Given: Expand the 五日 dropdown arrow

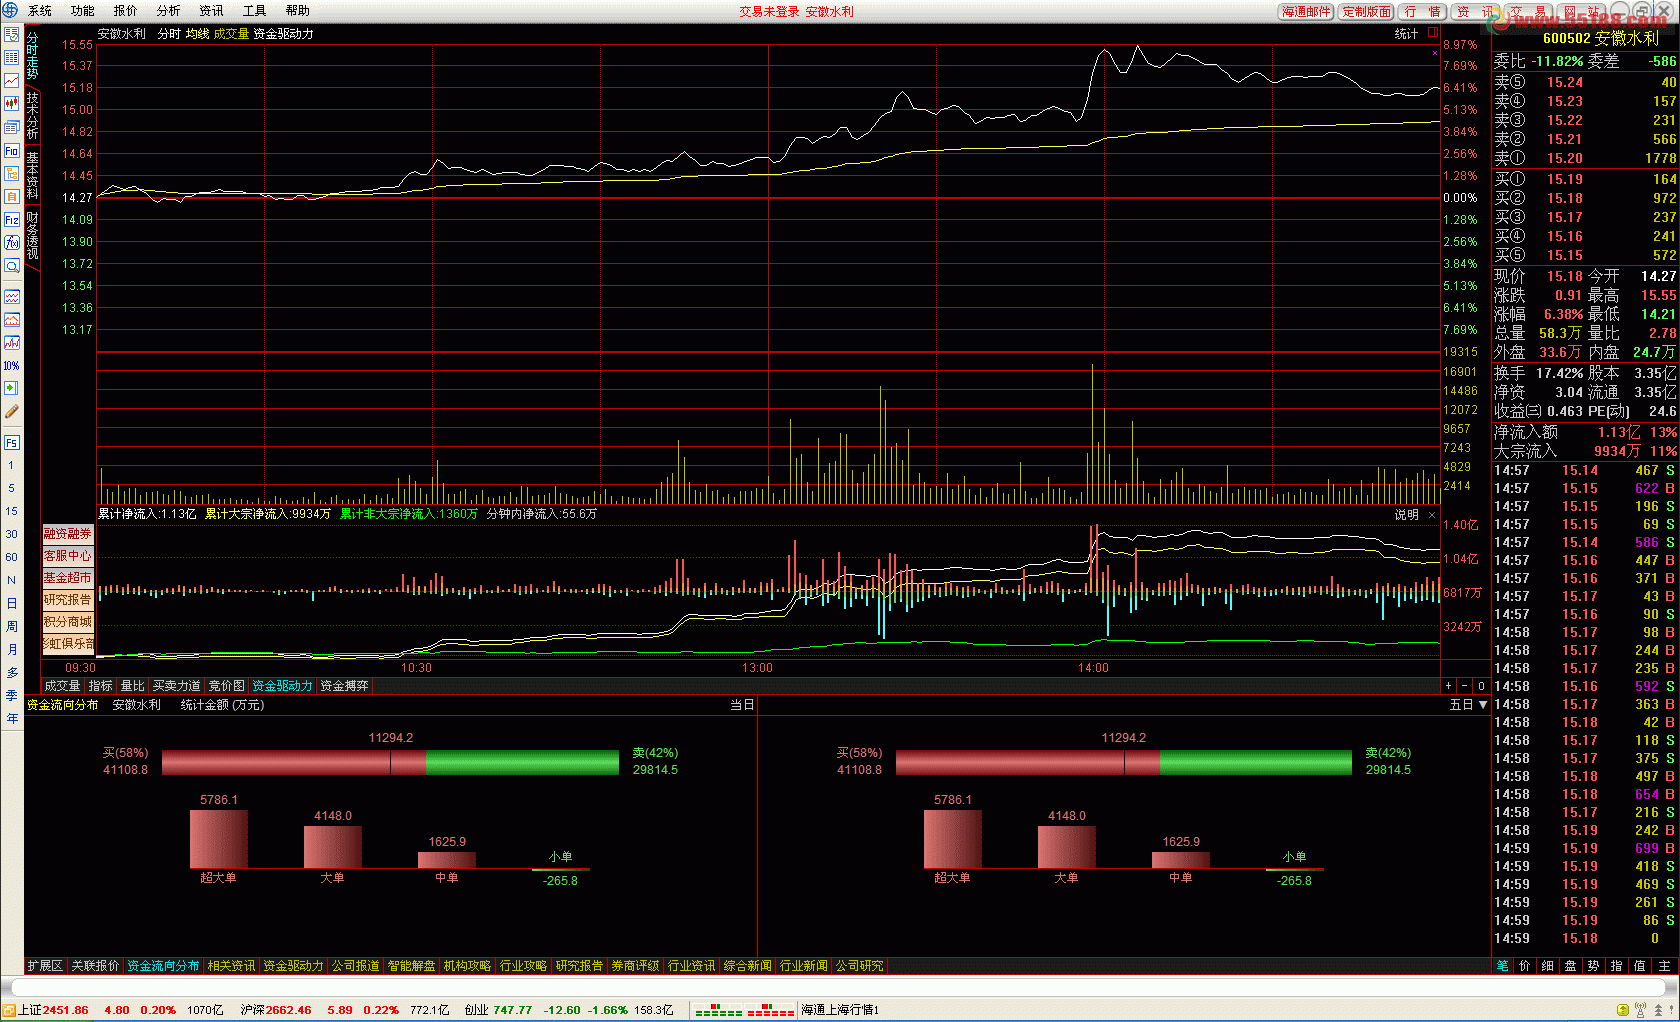Looking at the screenshot, I should pos(1483,705).
